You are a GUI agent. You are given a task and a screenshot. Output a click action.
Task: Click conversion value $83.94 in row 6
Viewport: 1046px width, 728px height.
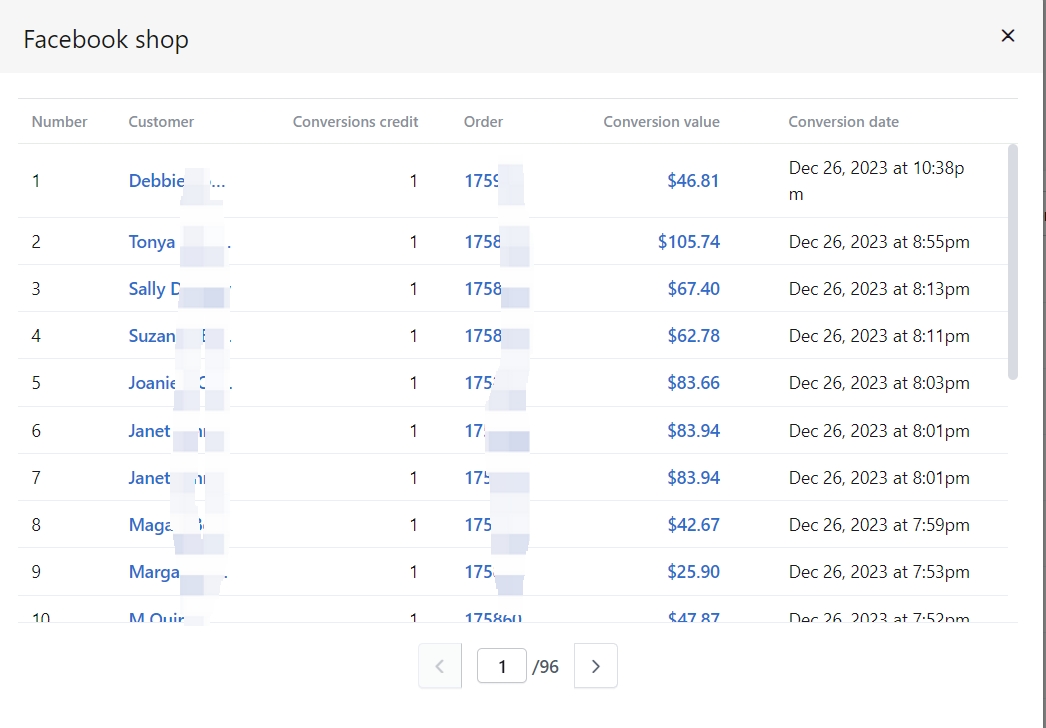click(x=693, y=431)
